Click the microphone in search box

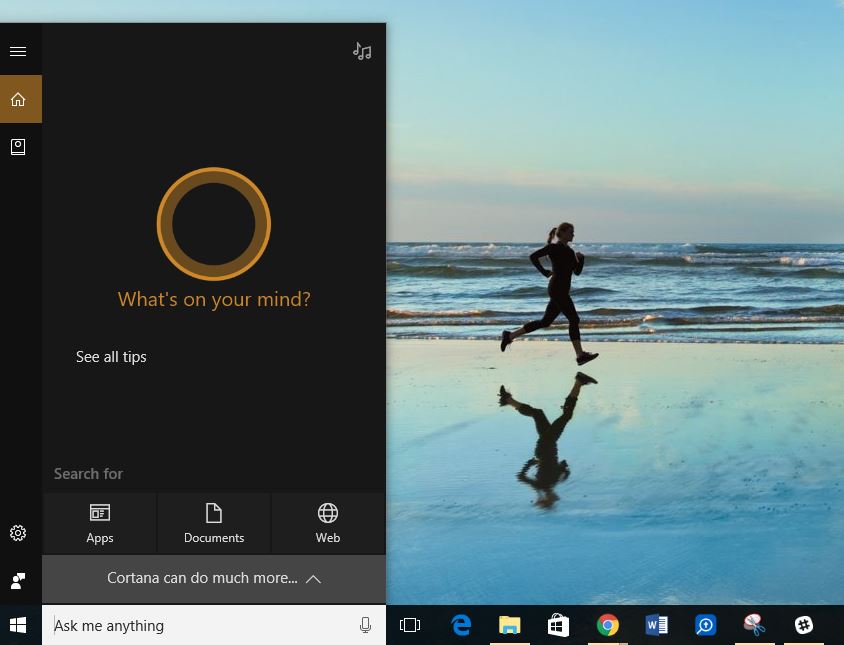click(365, 625)
